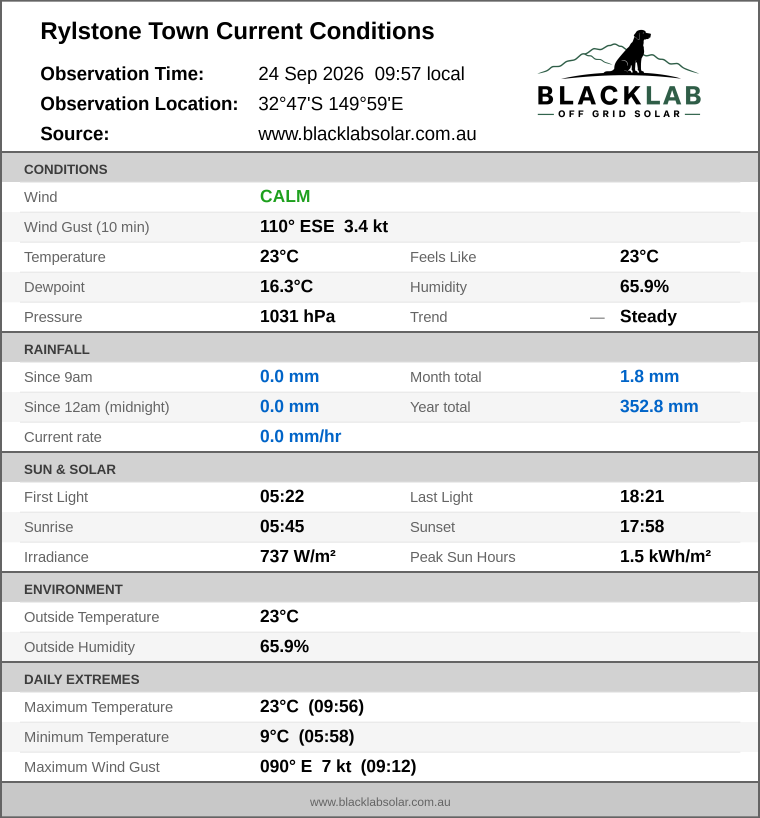
Task: Open the www.blacklabsolar.com.au source link in header
Action: pyautogui.click(x=367, y=134)
